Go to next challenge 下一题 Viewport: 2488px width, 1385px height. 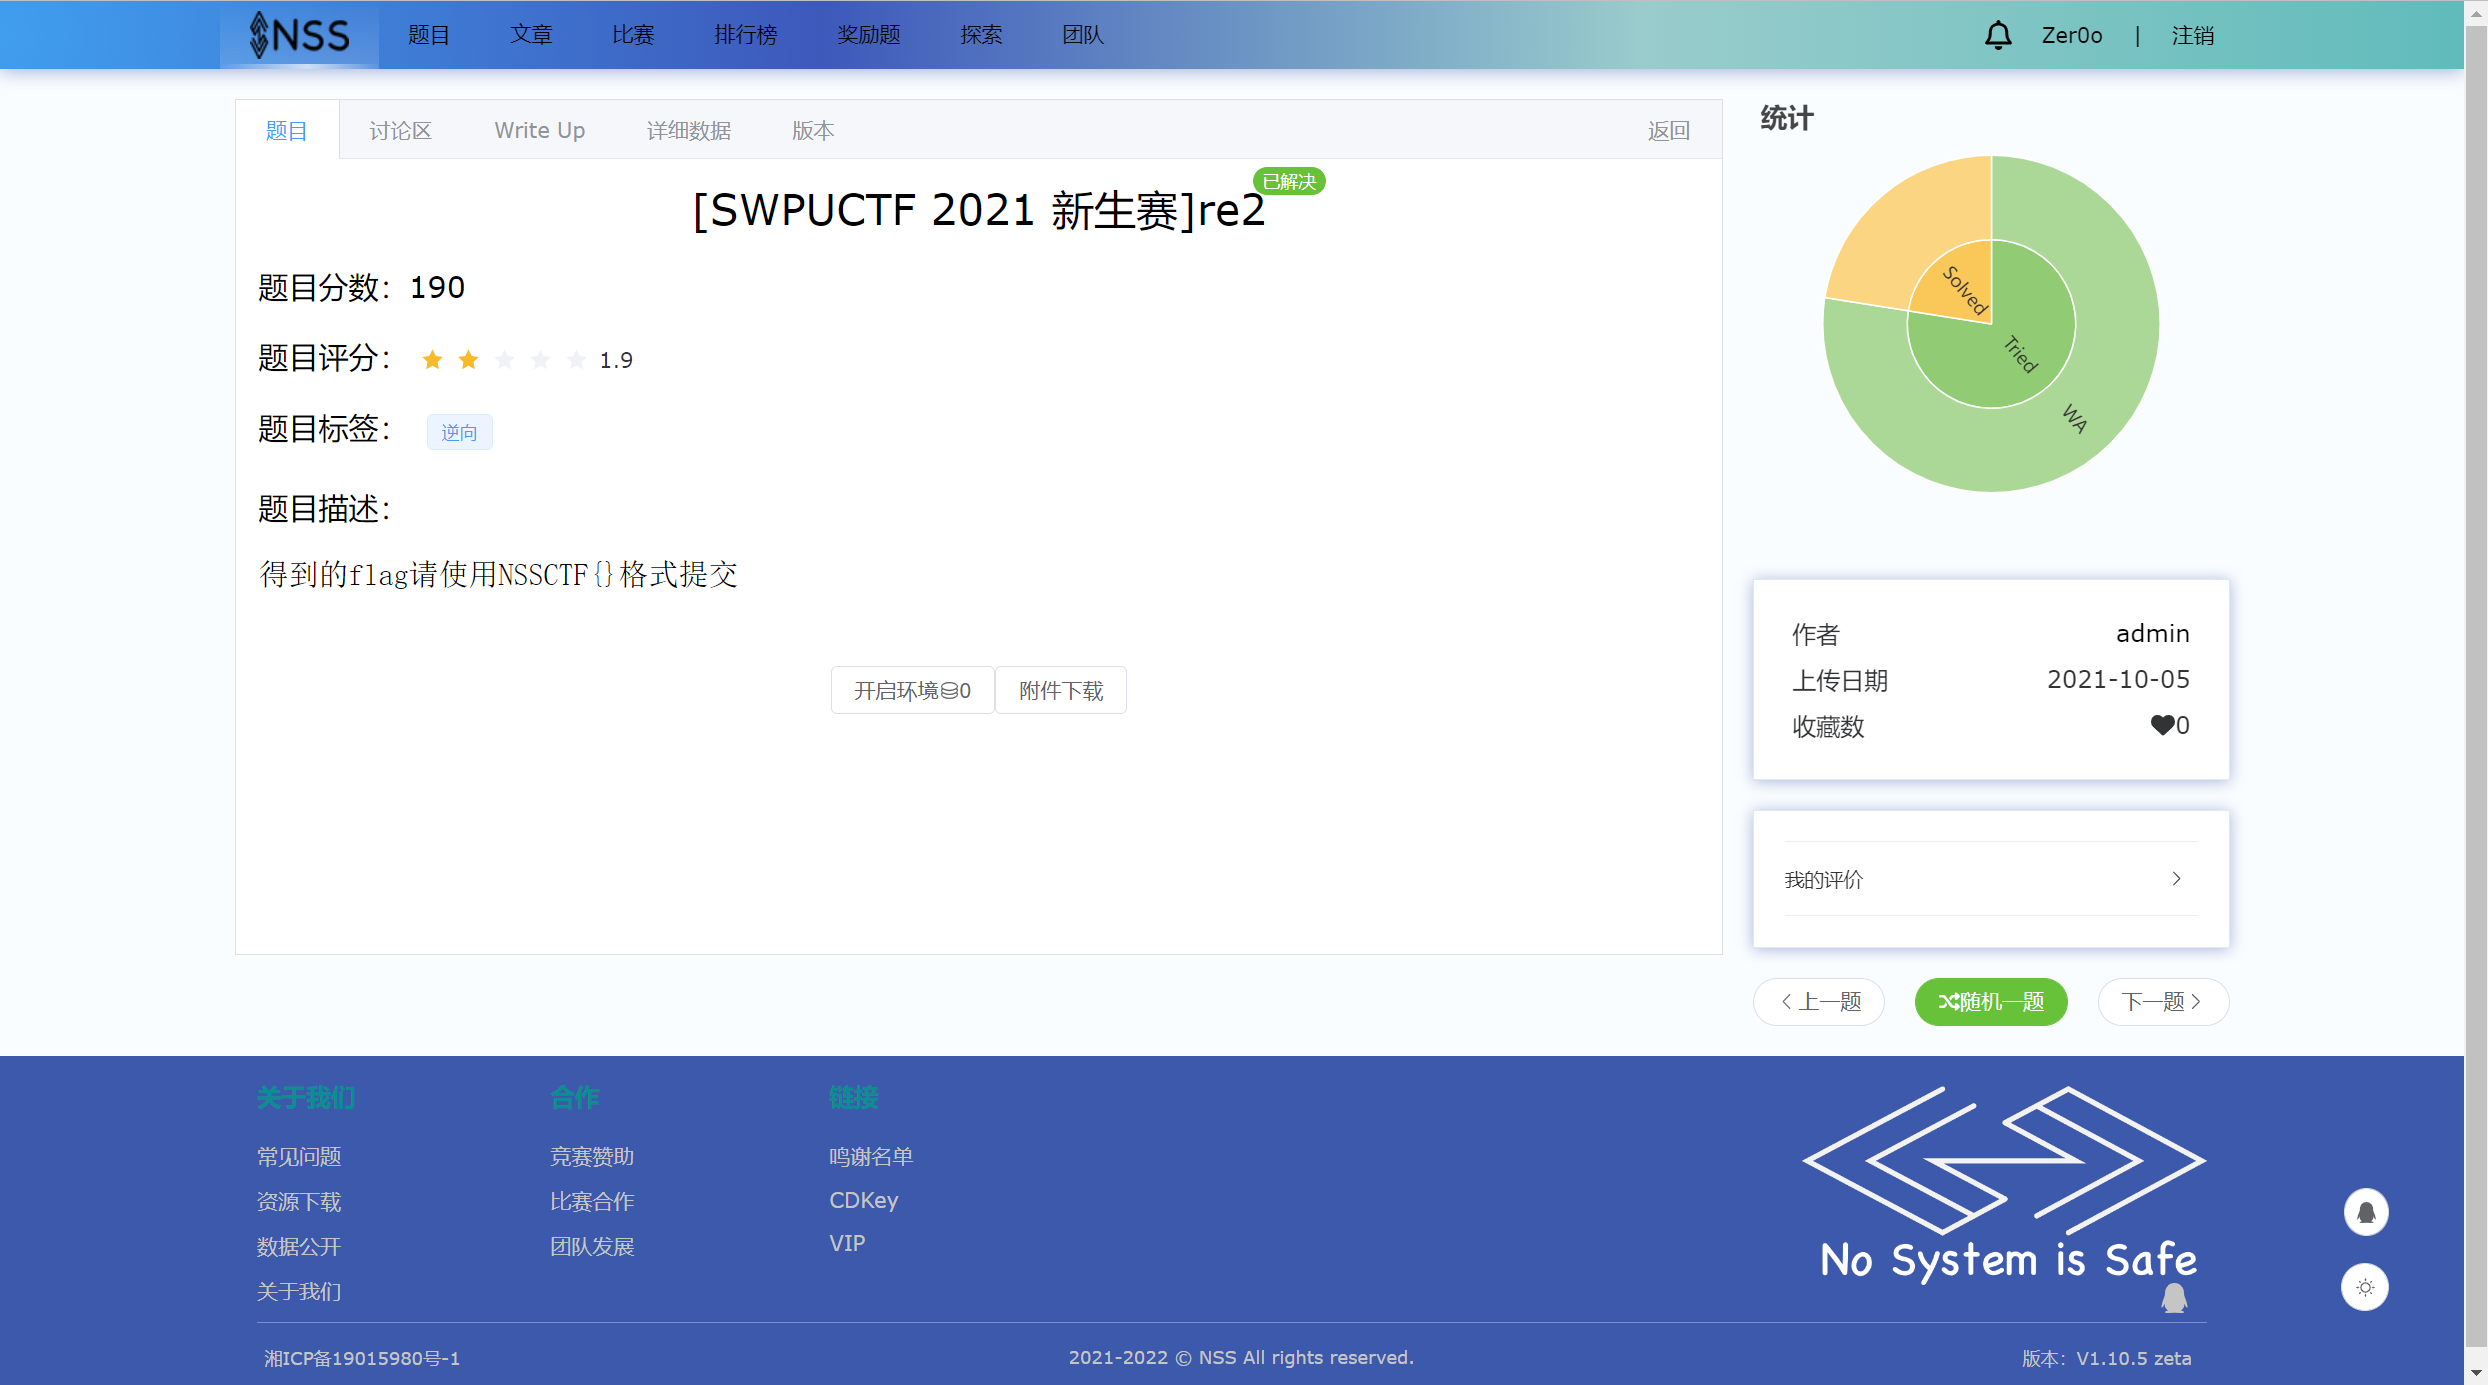pyautogui.click(x=2163, y=1001)
